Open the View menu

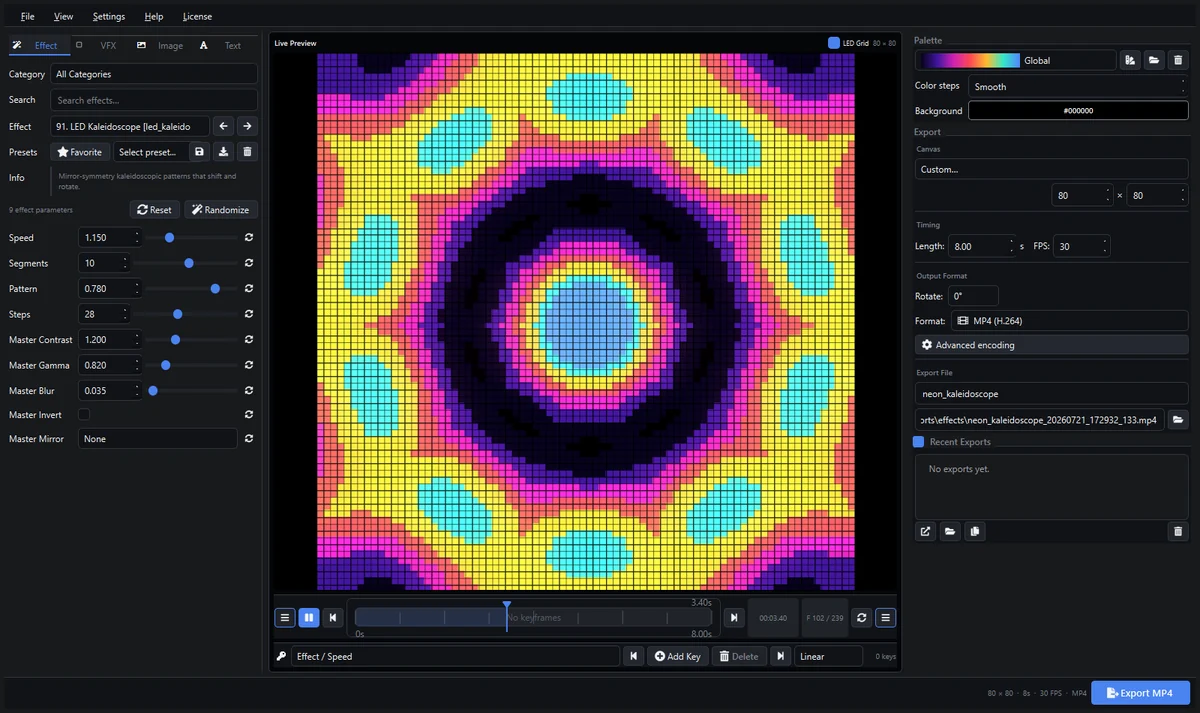[x=63, y=17]
